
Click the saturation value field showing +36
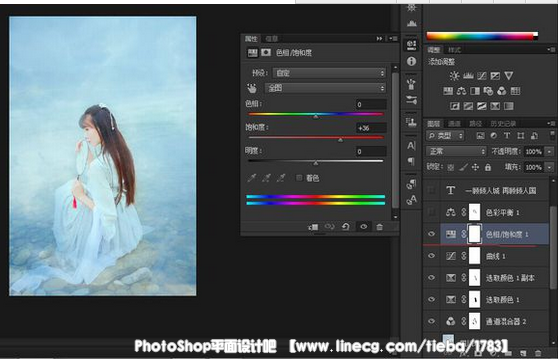click(x=371, y=128)
